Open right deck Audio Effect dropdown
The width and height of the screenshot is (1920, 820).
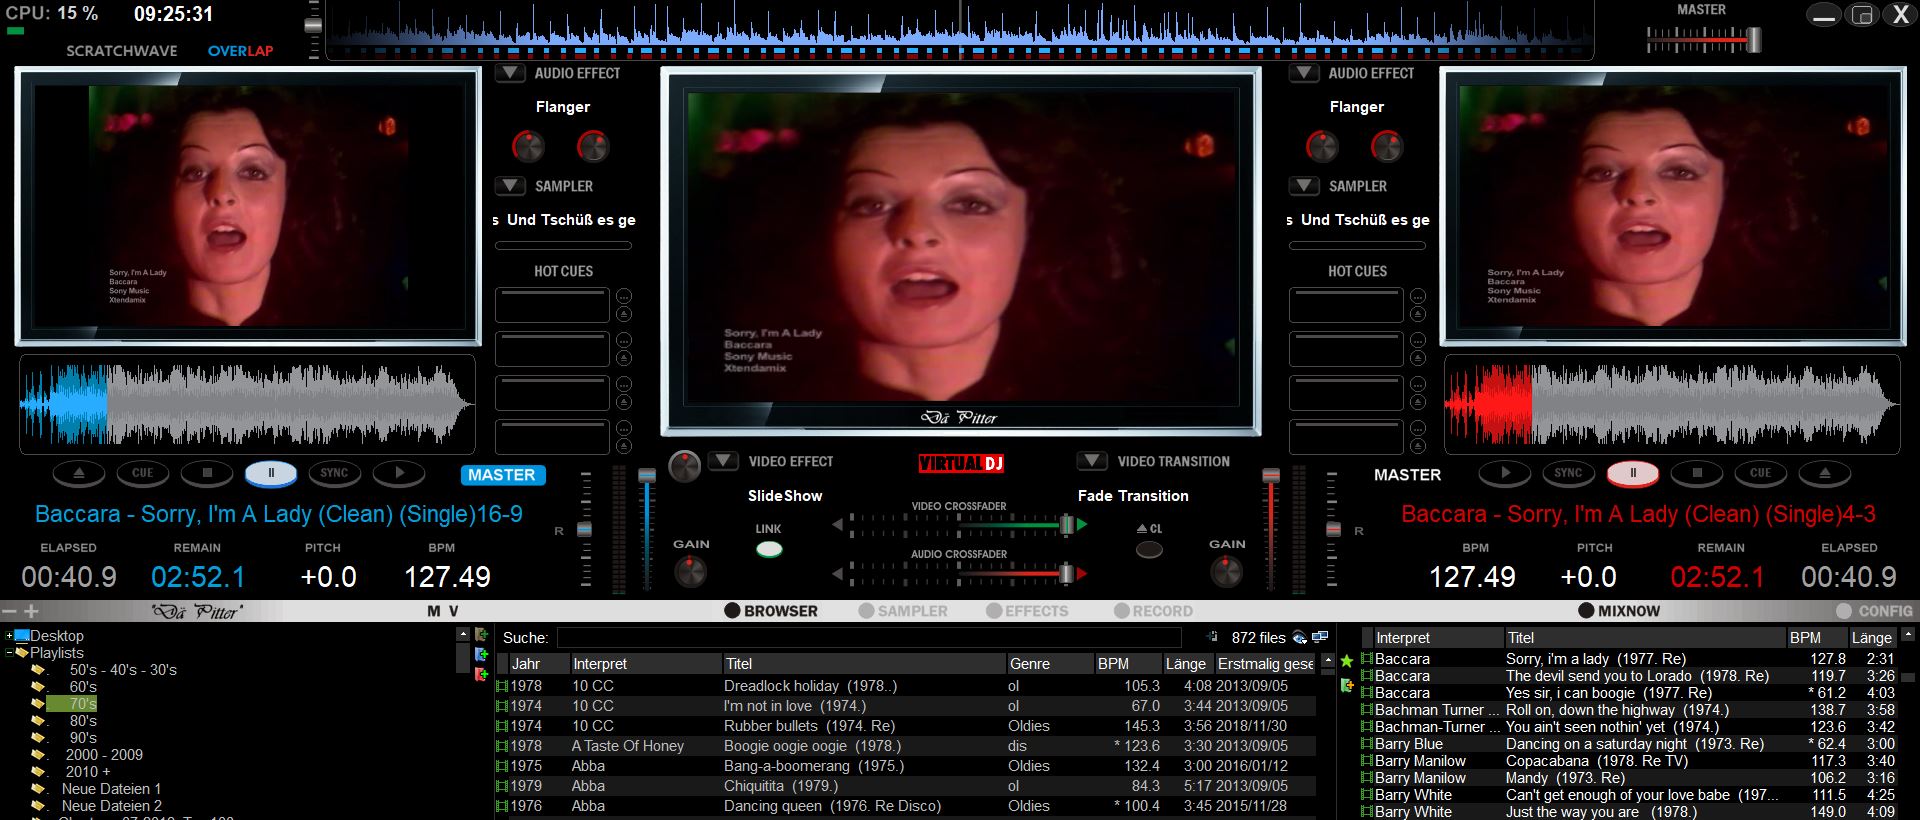pos(1304,73)
